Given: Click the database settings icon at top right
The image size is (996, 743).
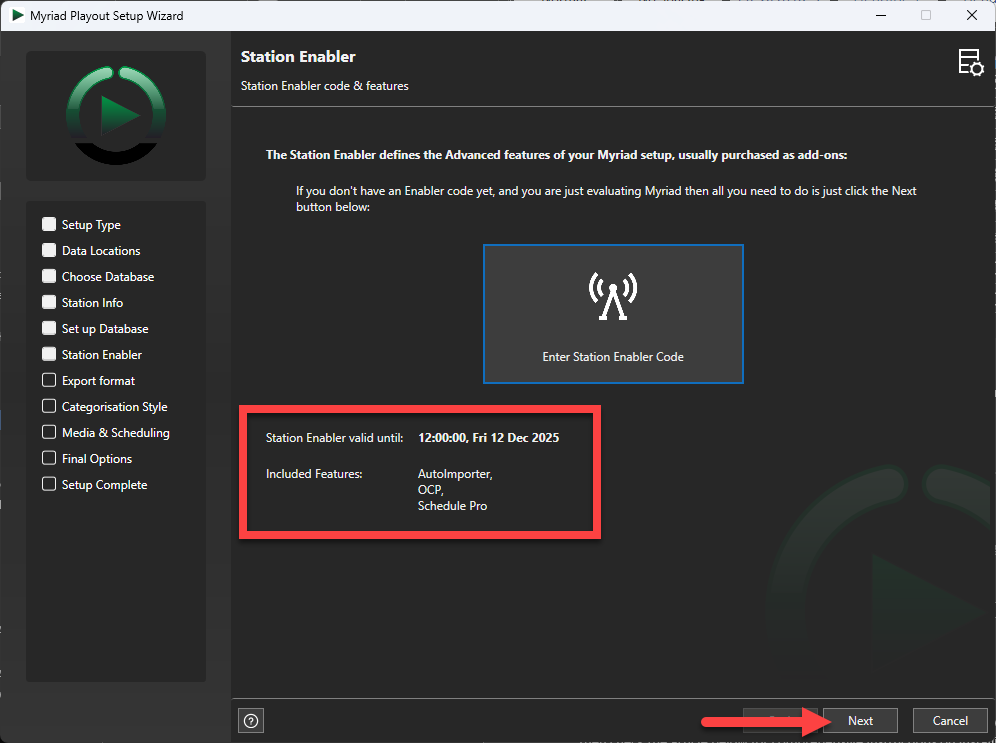Looking at the screenshot, I should (971, 62).
